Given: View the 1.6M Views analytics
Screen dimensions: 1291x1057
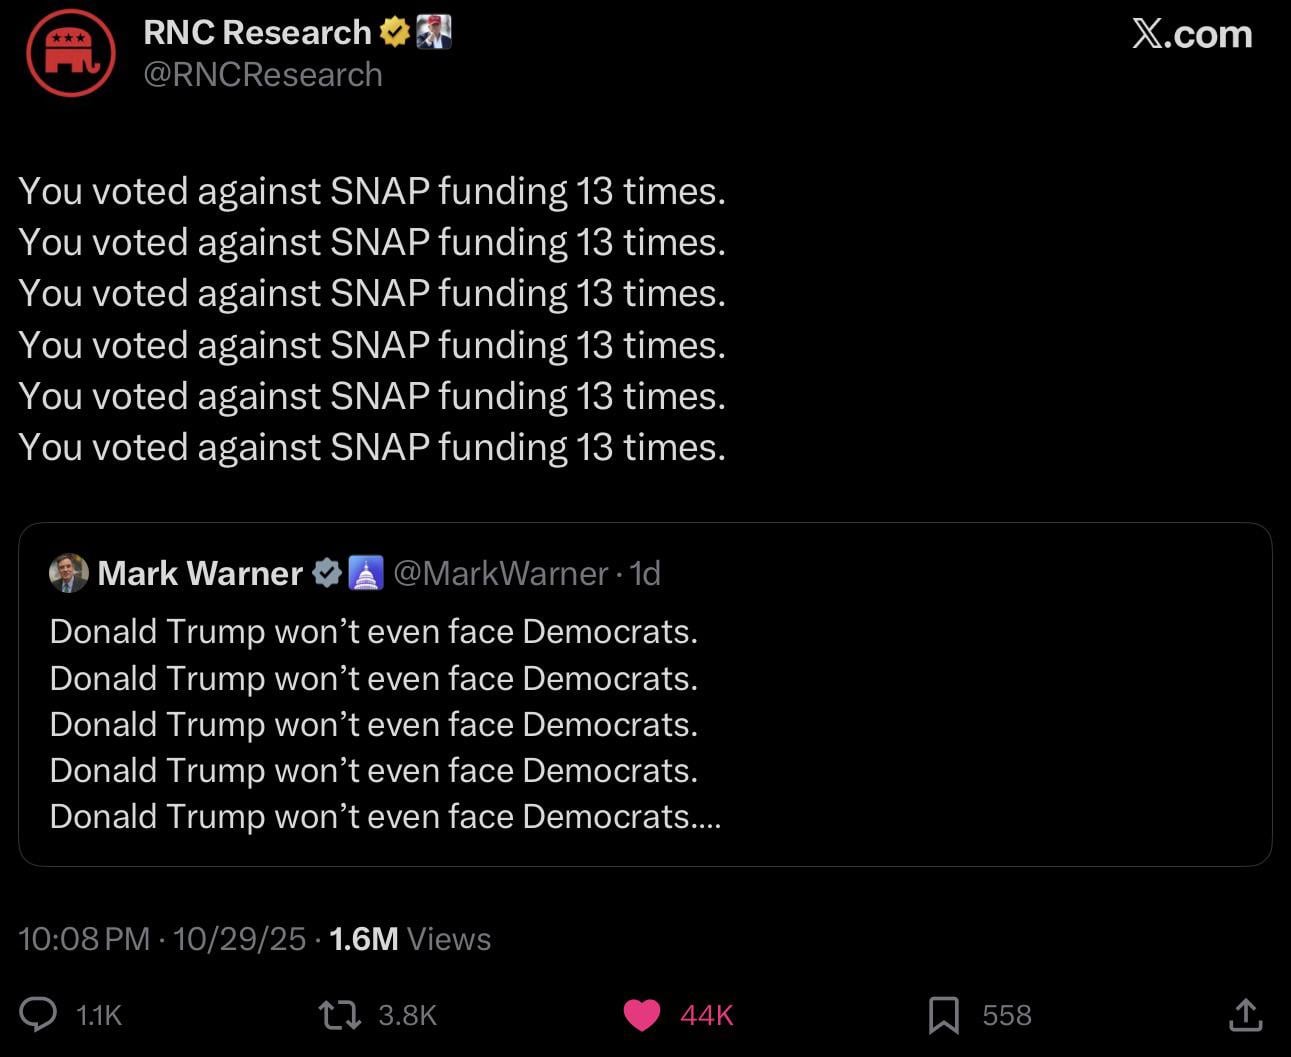Looking at the screenshot, I should click(x=410, y=939).
